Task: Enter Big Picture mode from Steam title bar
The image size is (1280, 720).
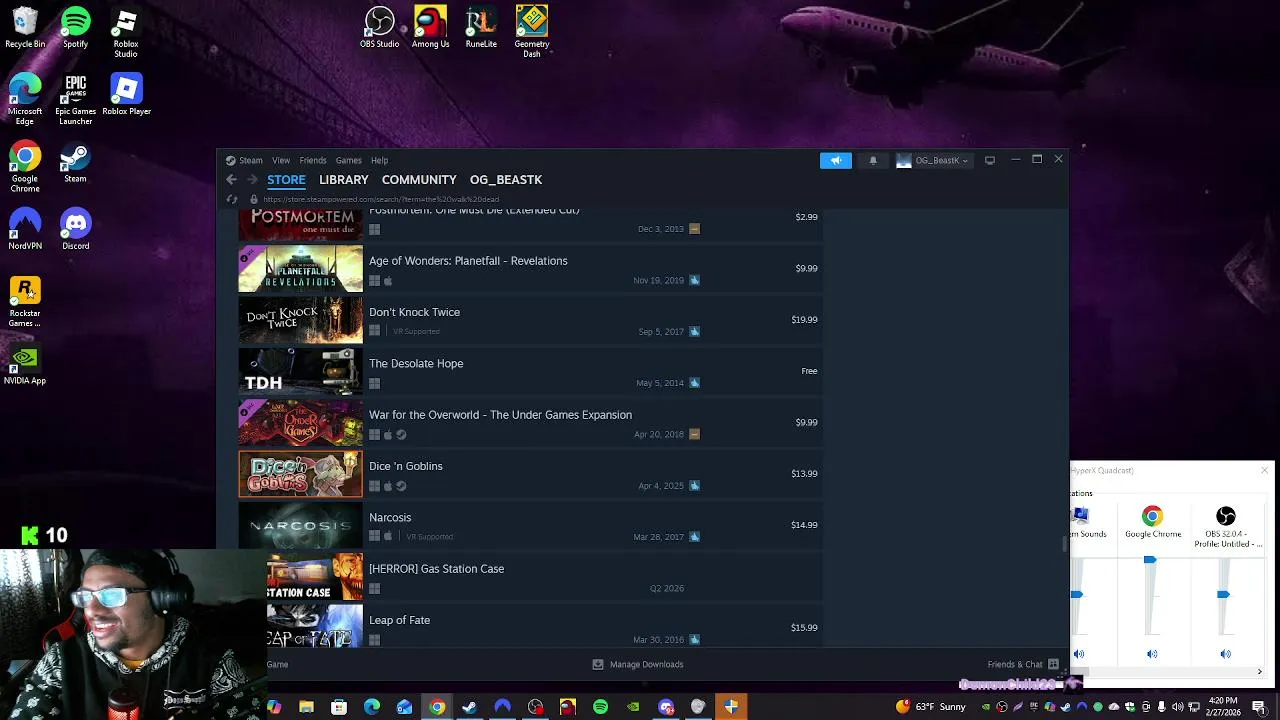Action: [x=990, y=160]
